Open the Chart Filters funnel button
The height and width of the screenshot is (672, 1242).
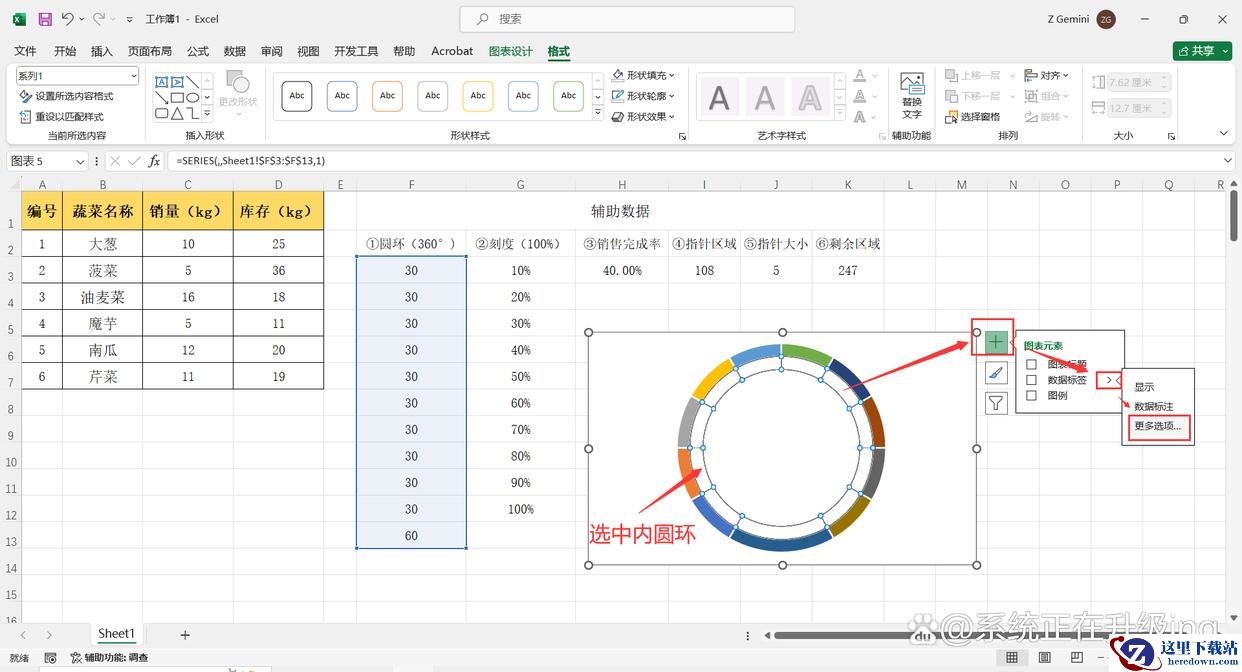(996, 403)
